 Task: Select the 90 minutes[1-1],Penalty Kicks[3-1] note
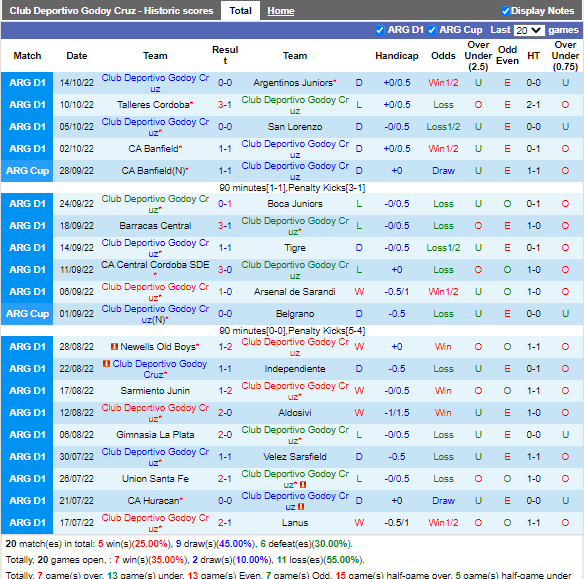(292, 187)
